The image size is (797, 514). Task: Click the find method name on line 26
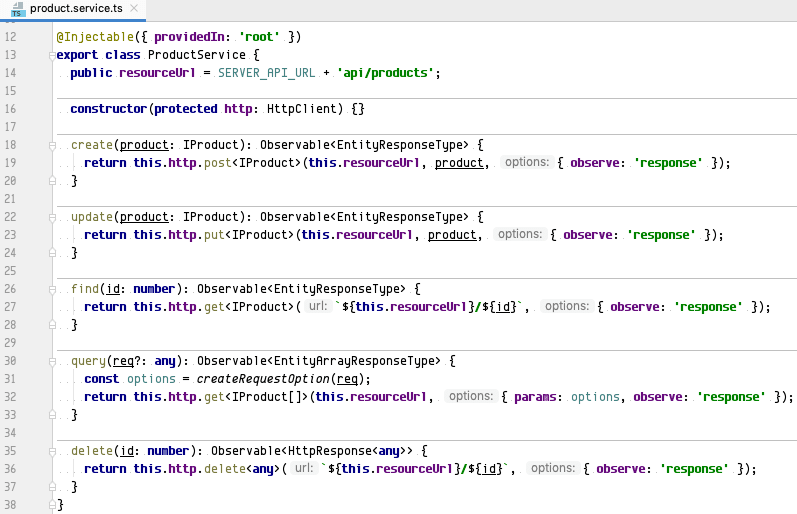pos(84,289)
